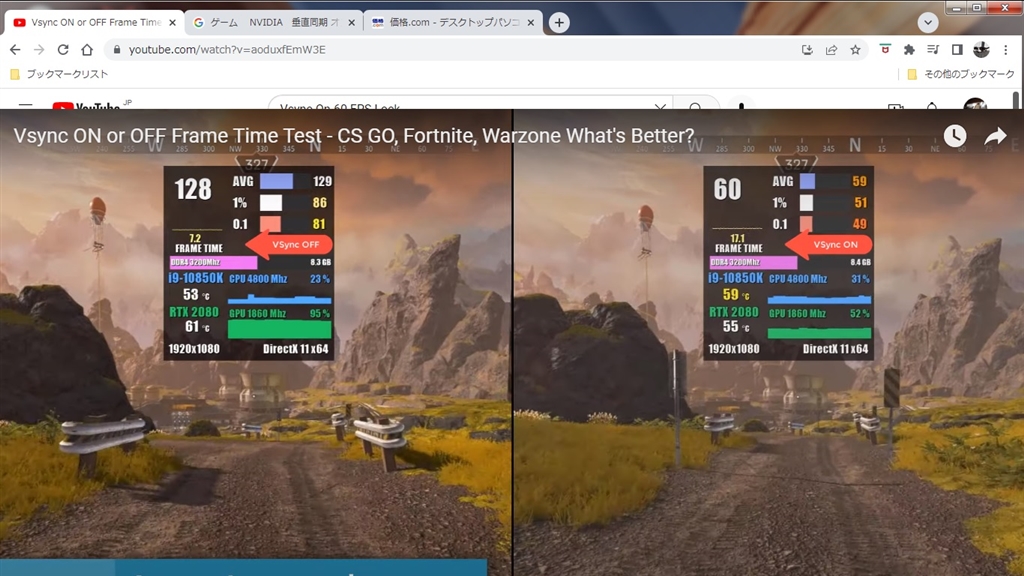Open the Chrome profile avatar

click(x=981, y=50)
